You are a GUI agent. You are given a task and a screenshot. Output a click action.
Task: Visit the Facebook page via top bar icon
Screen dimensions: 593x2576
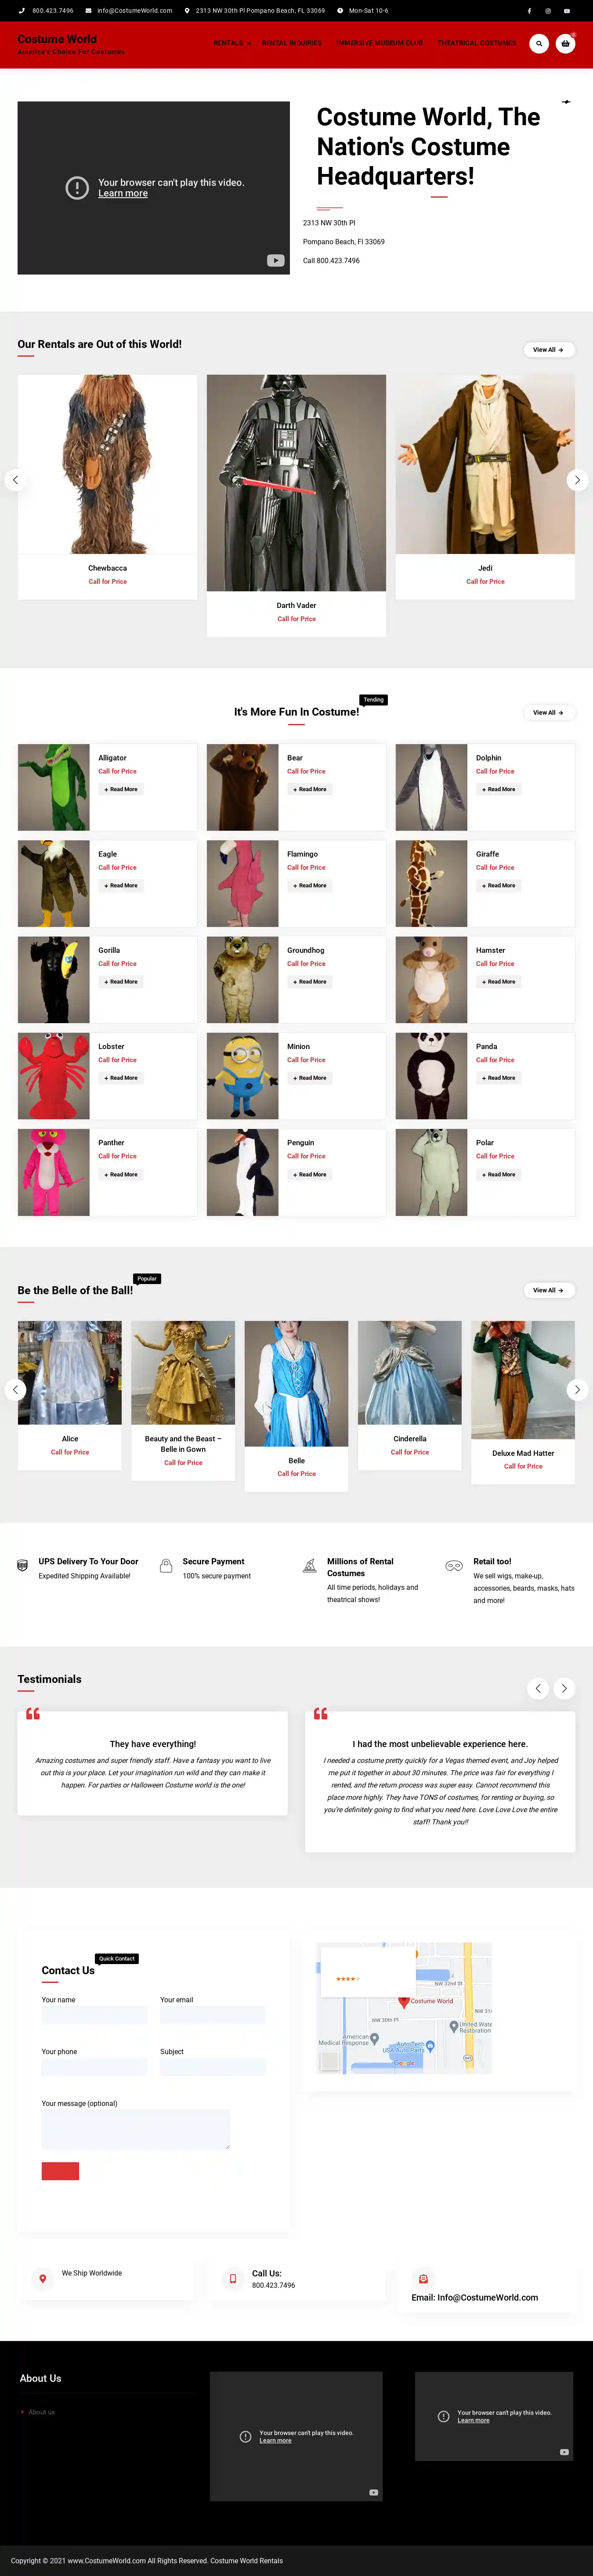529,11
